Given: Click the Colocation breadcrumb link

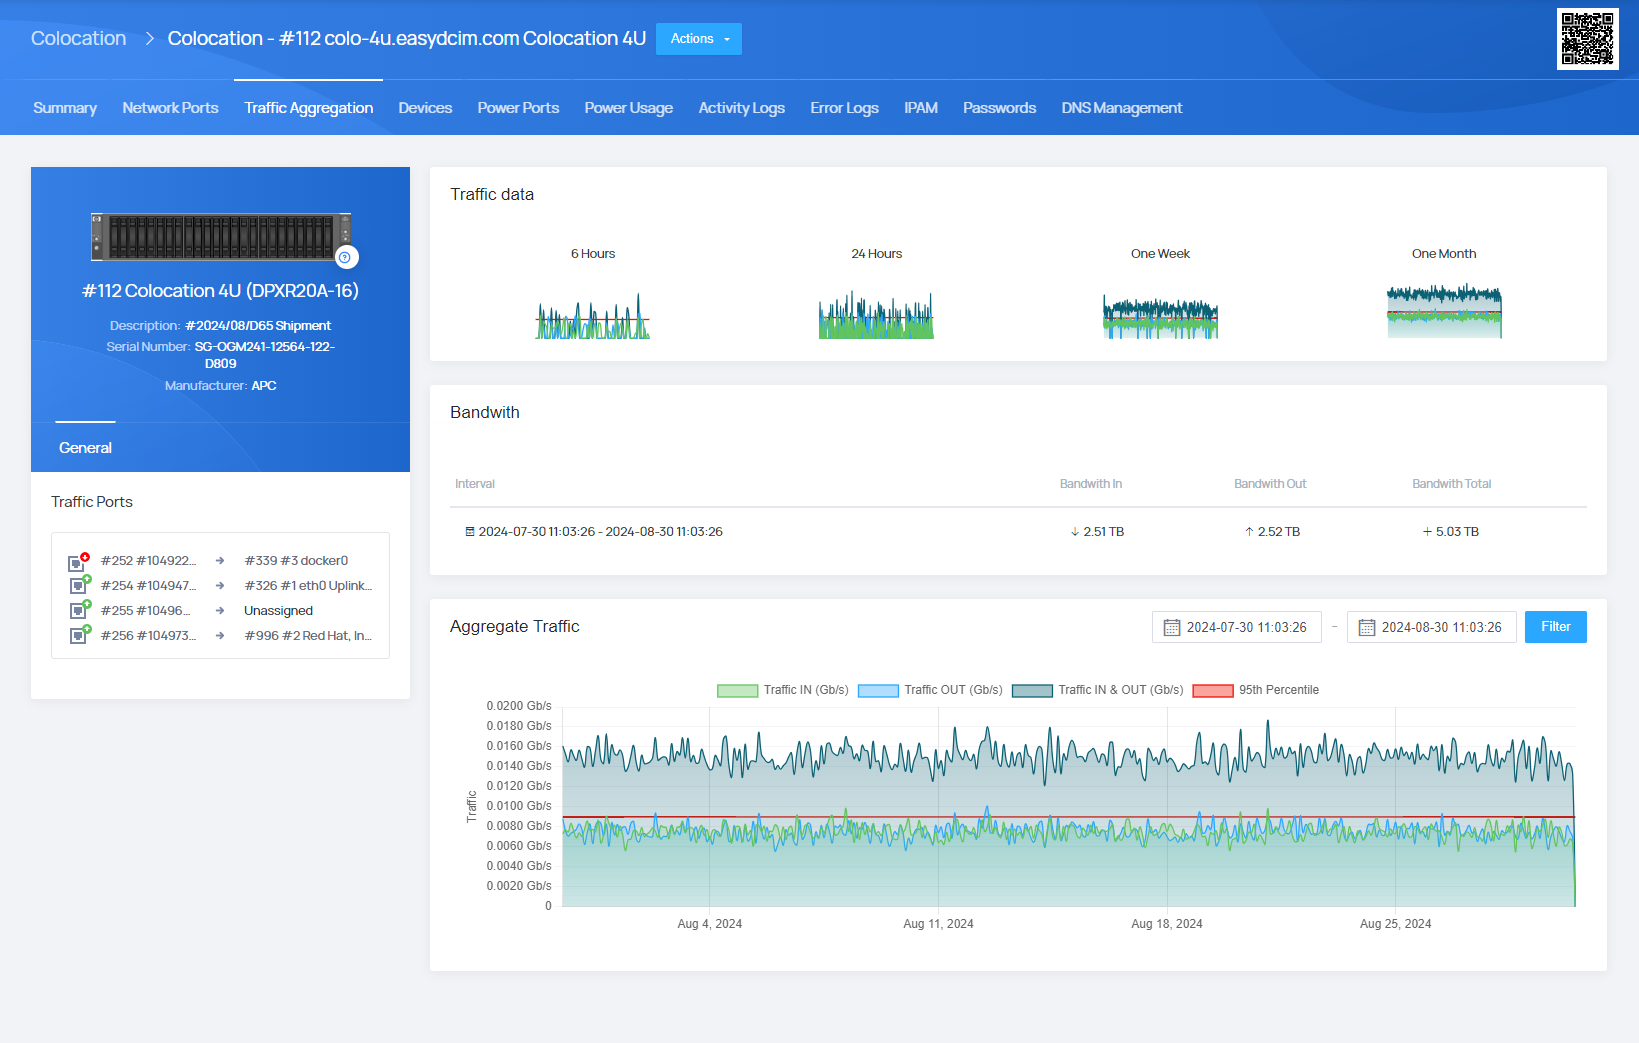Looking at the screenshot, I should click(x=79, y=38).
